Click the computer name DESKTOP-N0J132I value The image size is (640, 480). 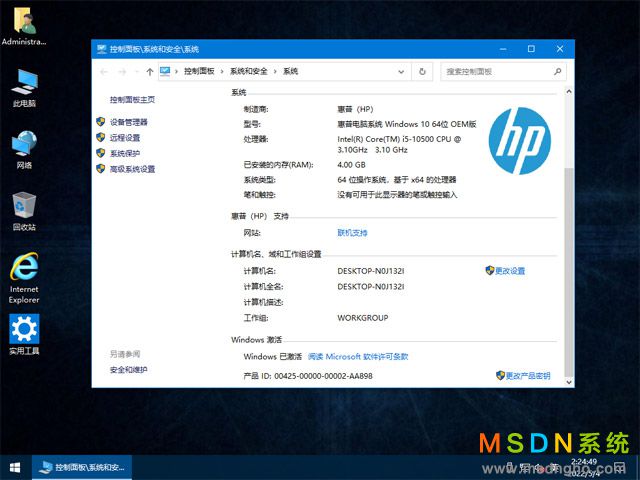click(371, 271)
